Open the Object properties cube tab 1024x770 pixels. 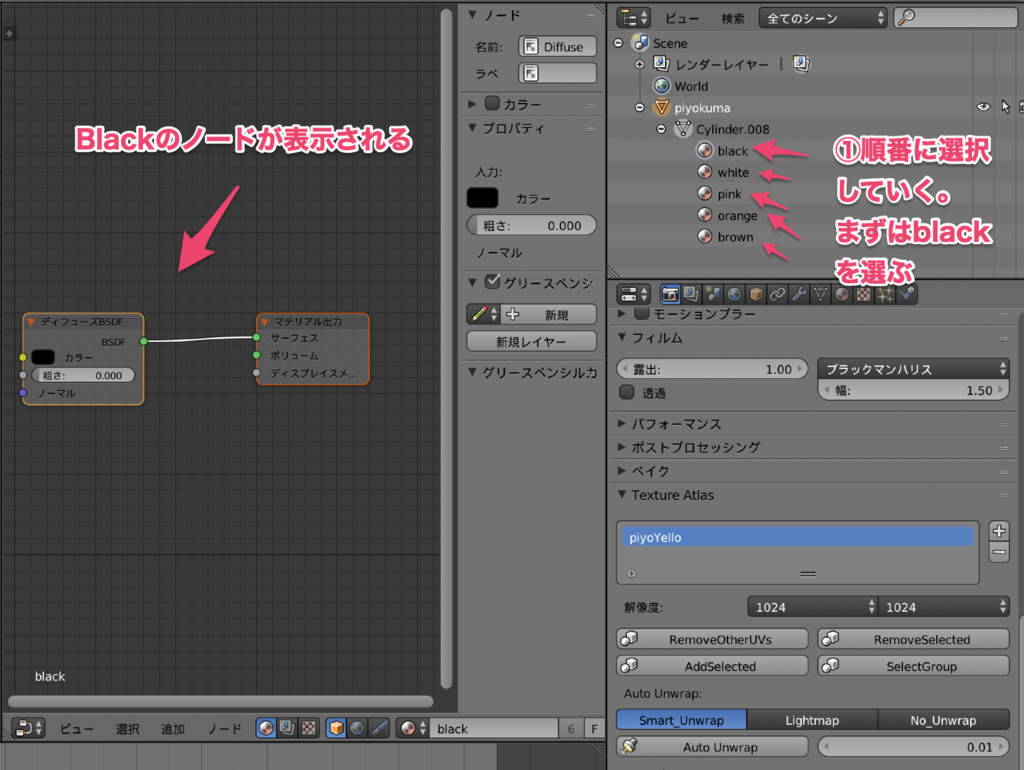pyautogui.click(x=756, y=295)
